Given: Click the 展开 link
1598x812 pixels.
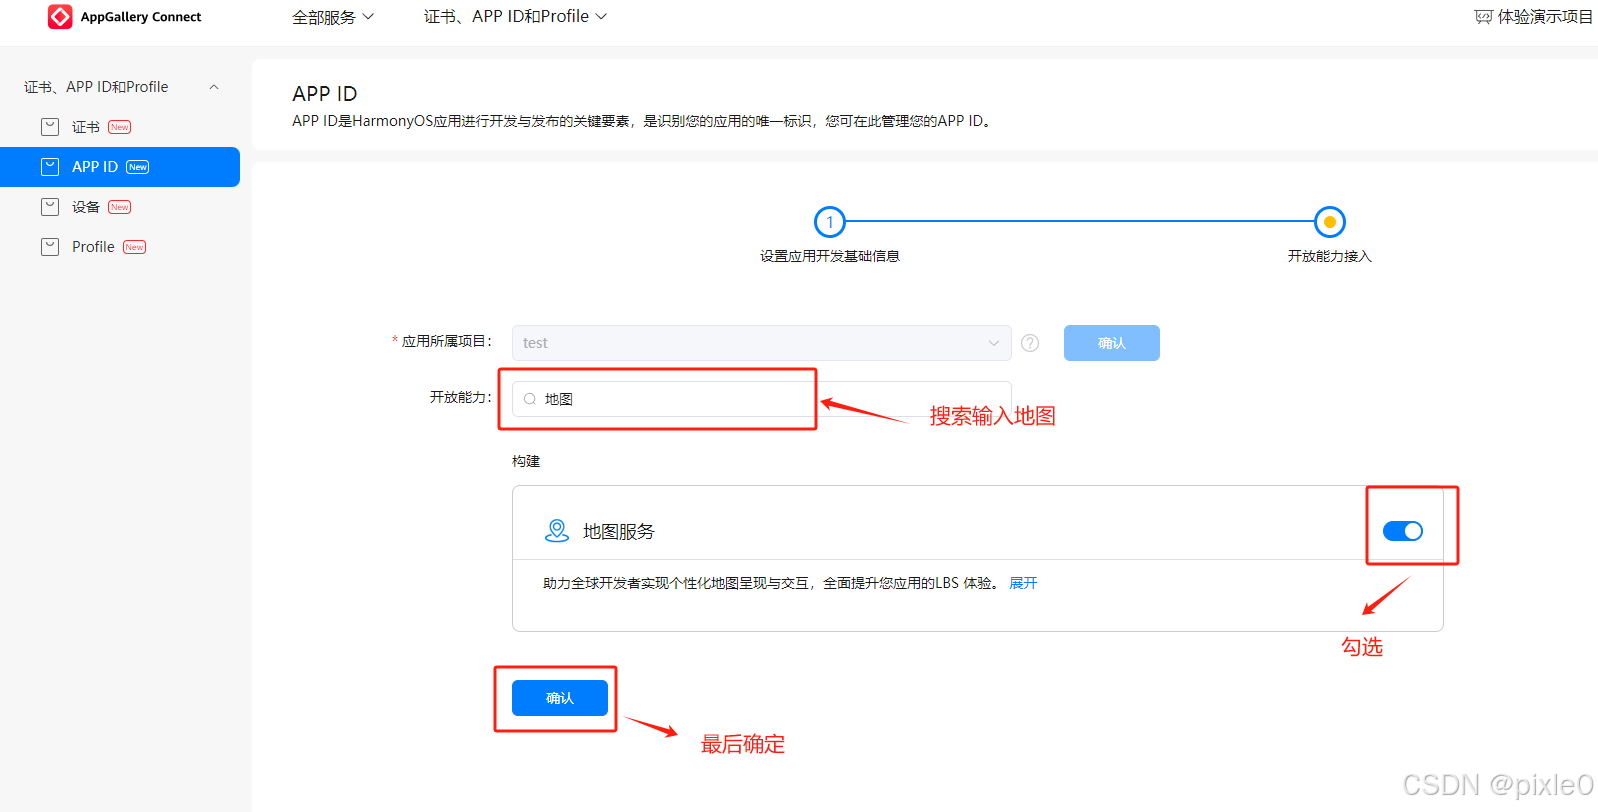Looking at the screenshot, I should [1023, 583].
